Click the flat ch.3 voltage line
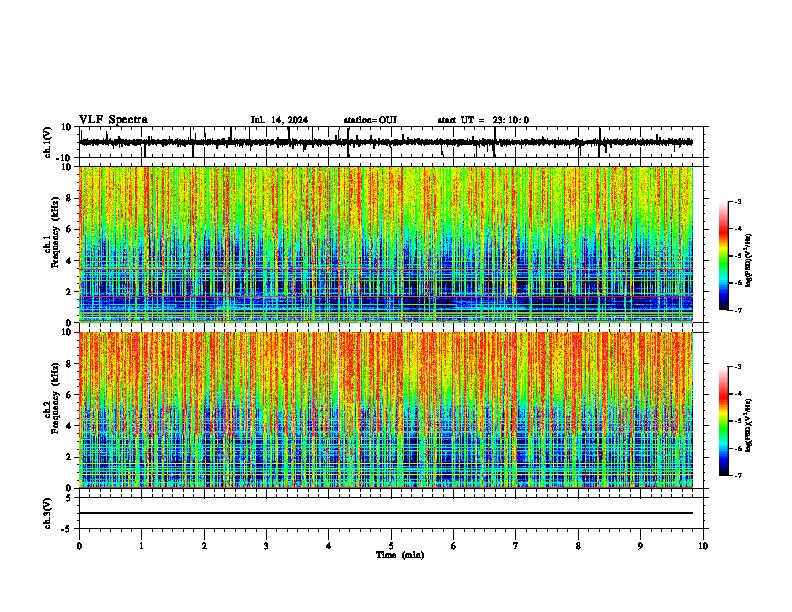The height and width of the screenshot is (612, 792). pyautogui.click(x=386, y=513)
